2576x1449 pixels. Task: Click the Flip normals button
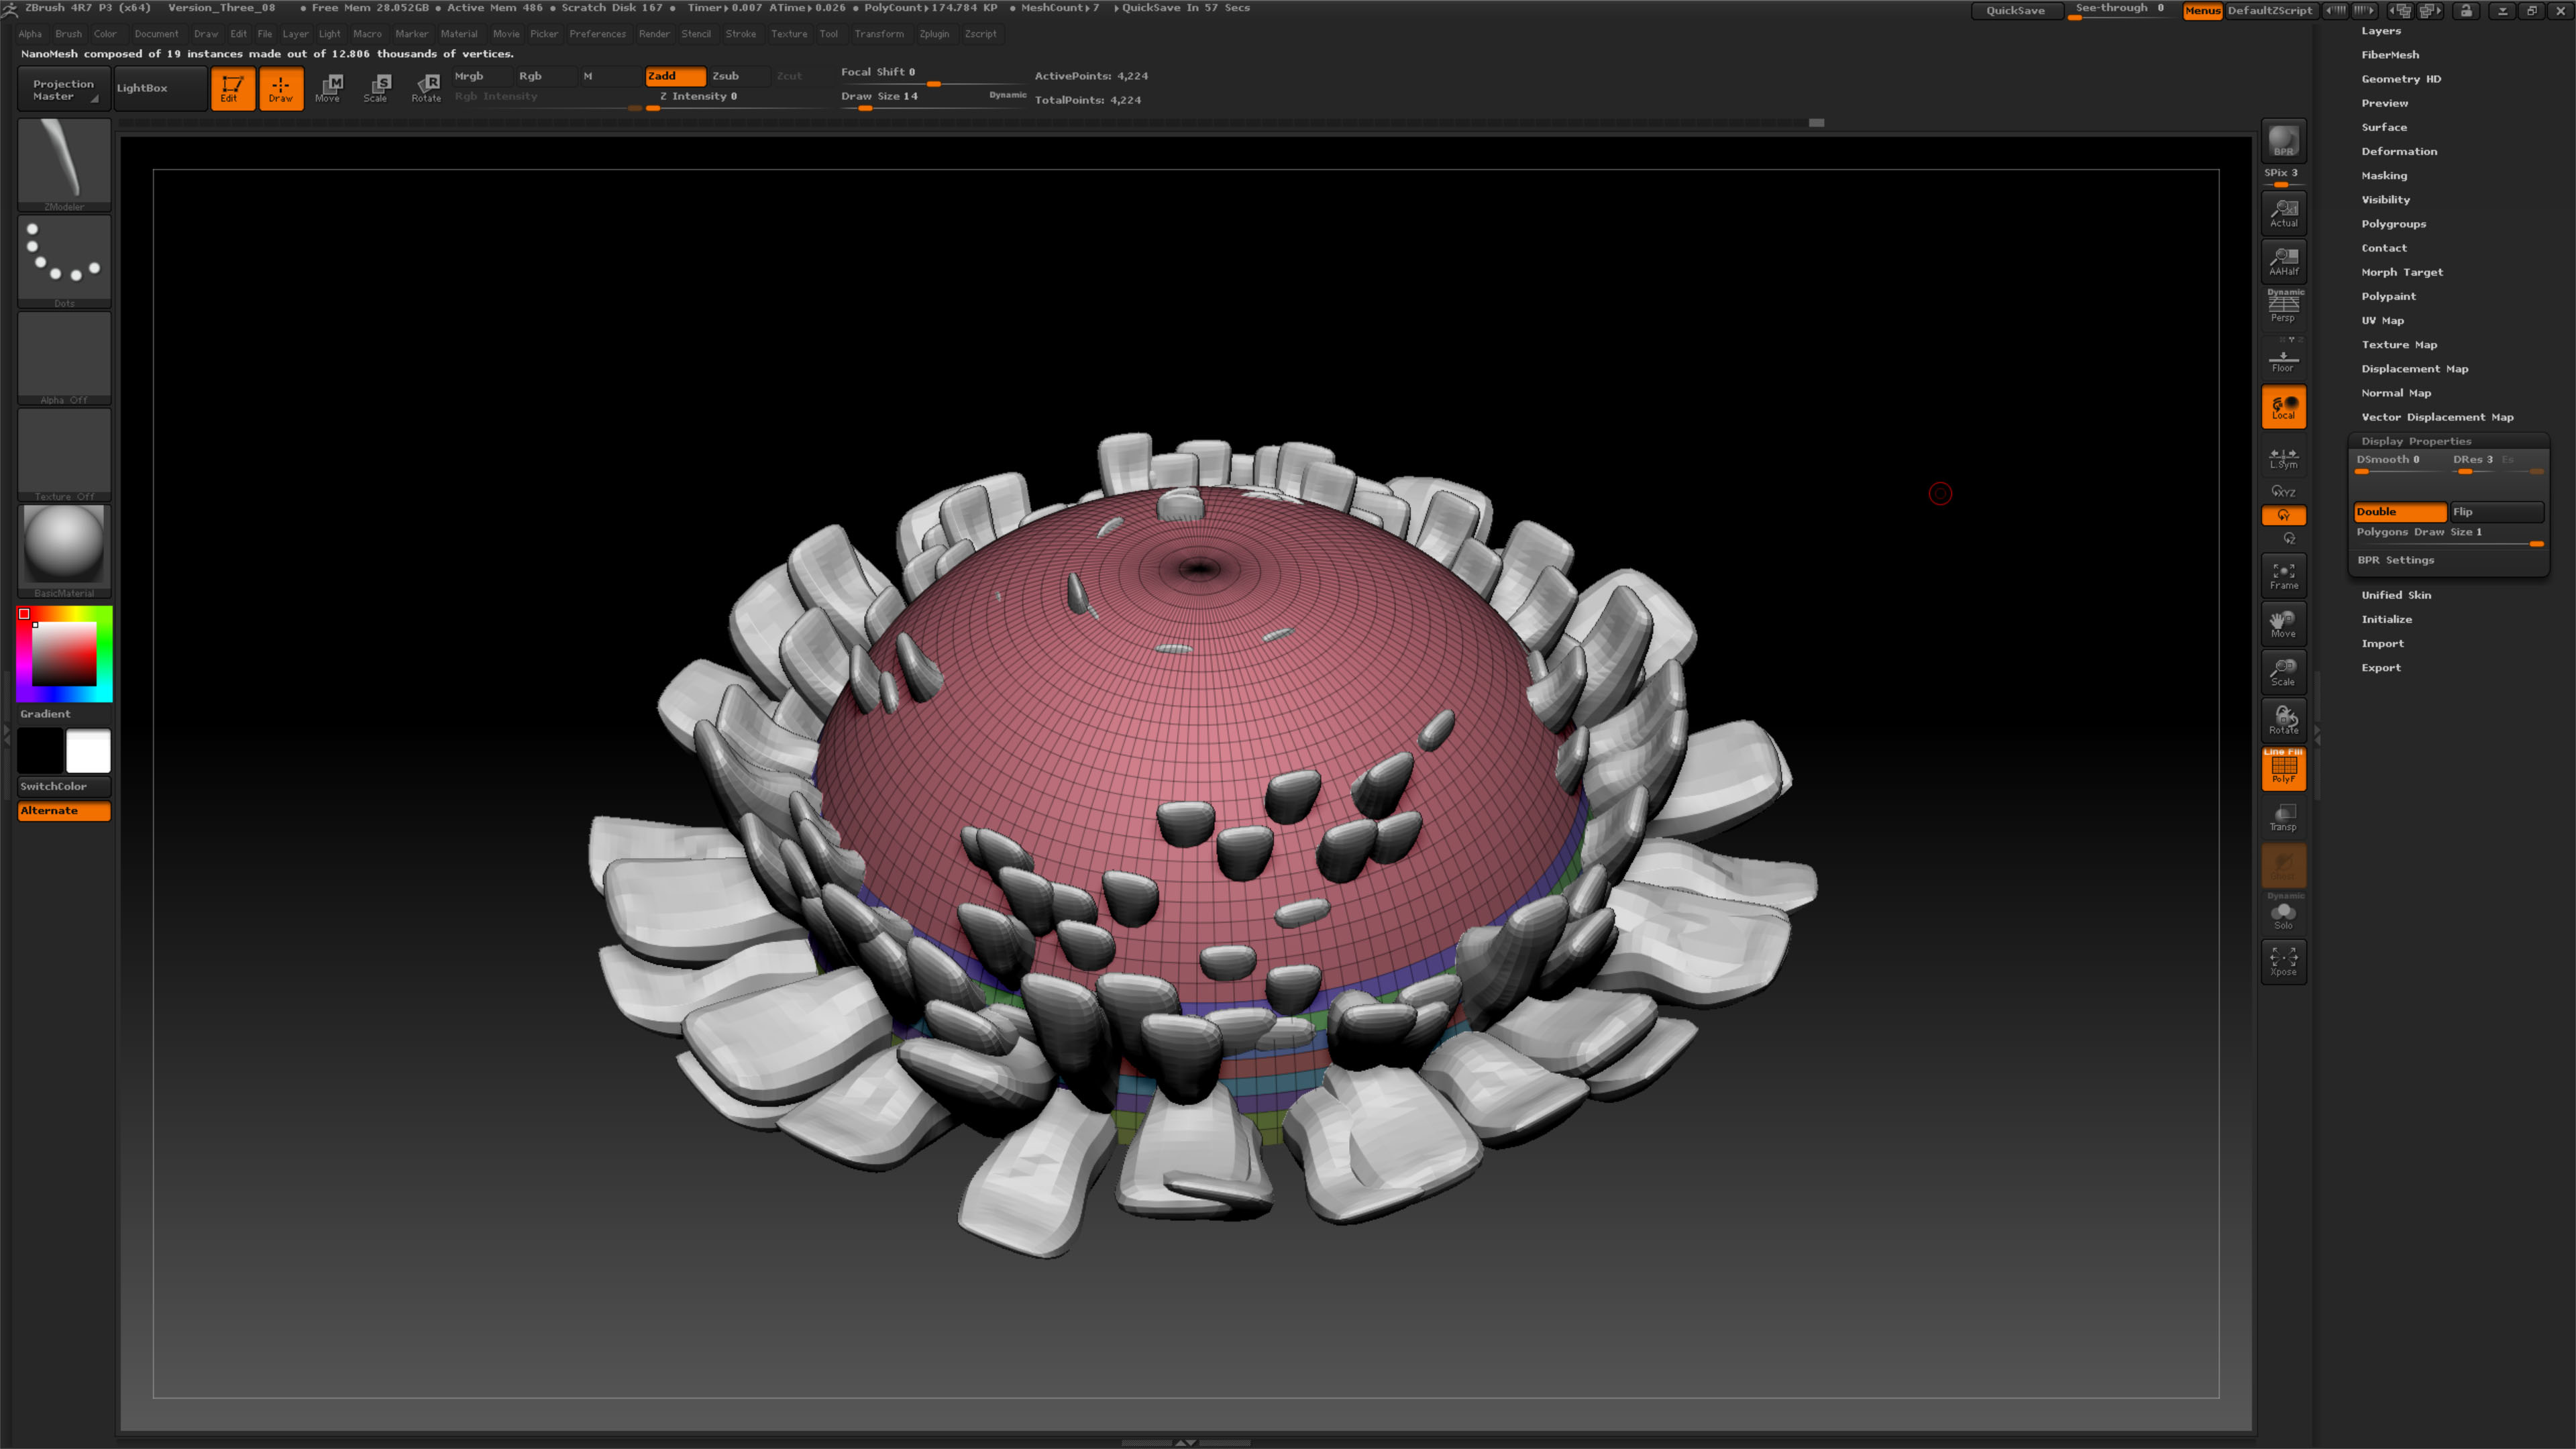[2496, 512]
